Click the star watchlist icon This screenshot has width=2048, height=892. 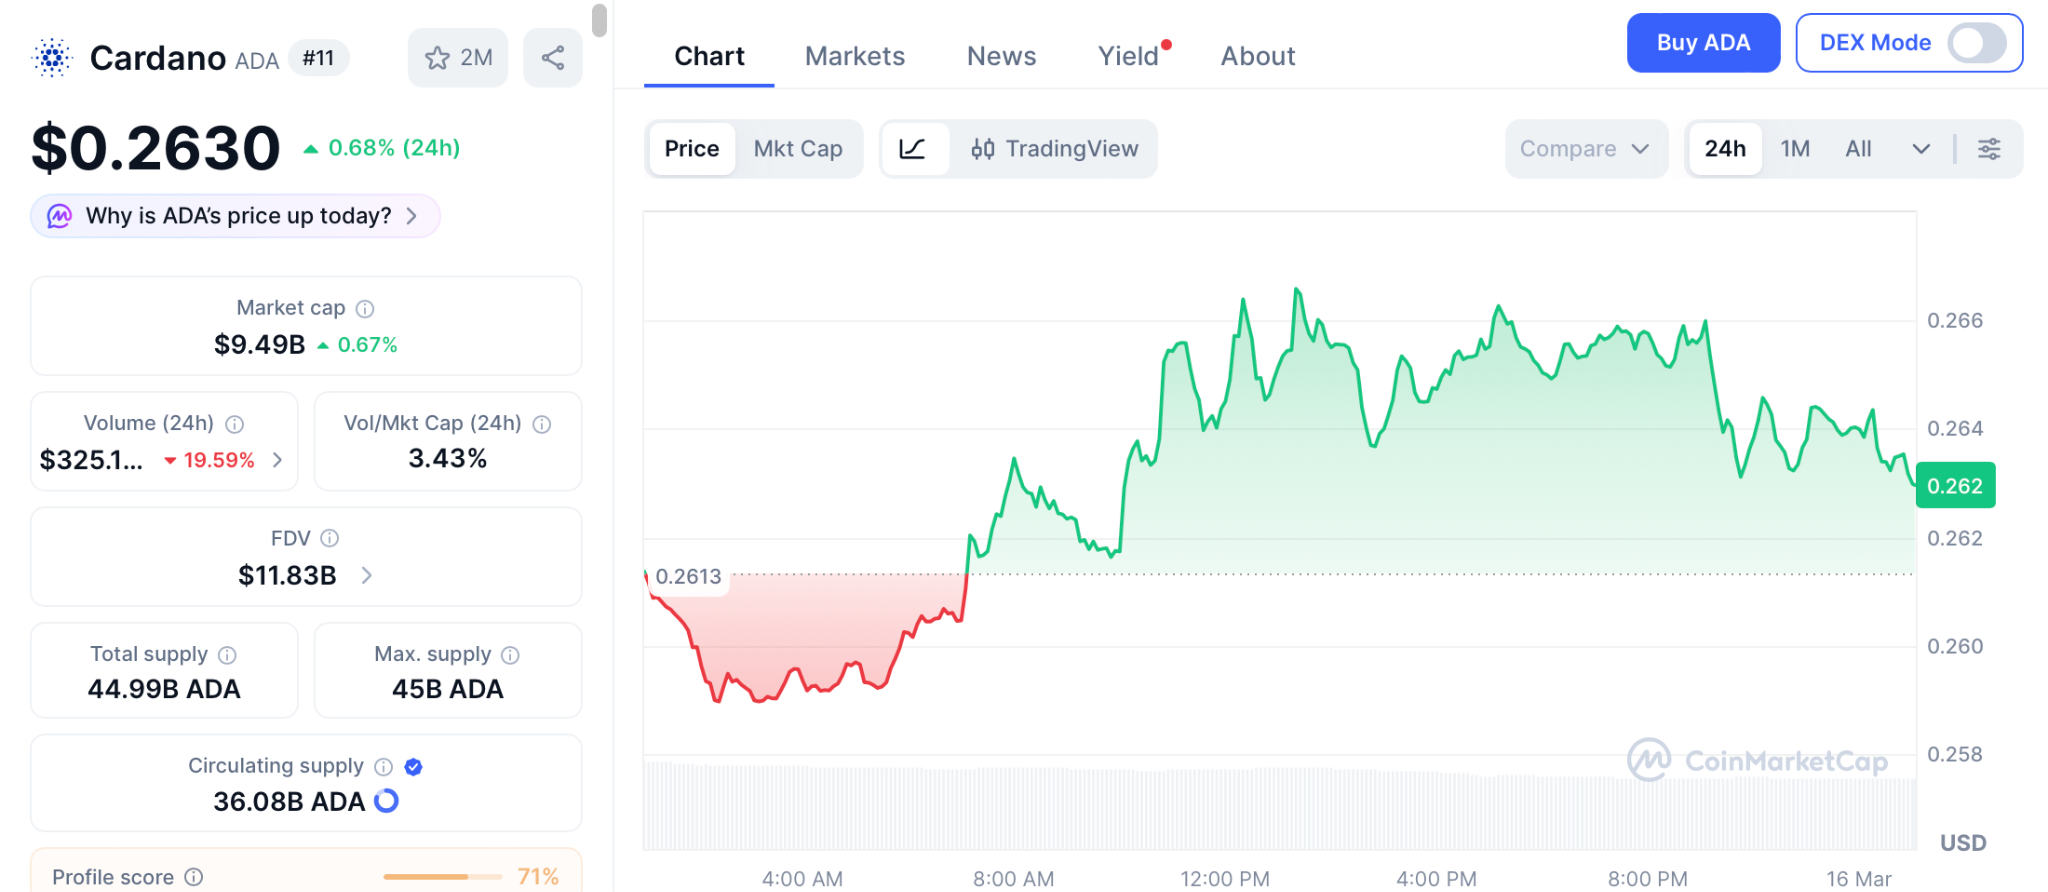tap(438, 58)
